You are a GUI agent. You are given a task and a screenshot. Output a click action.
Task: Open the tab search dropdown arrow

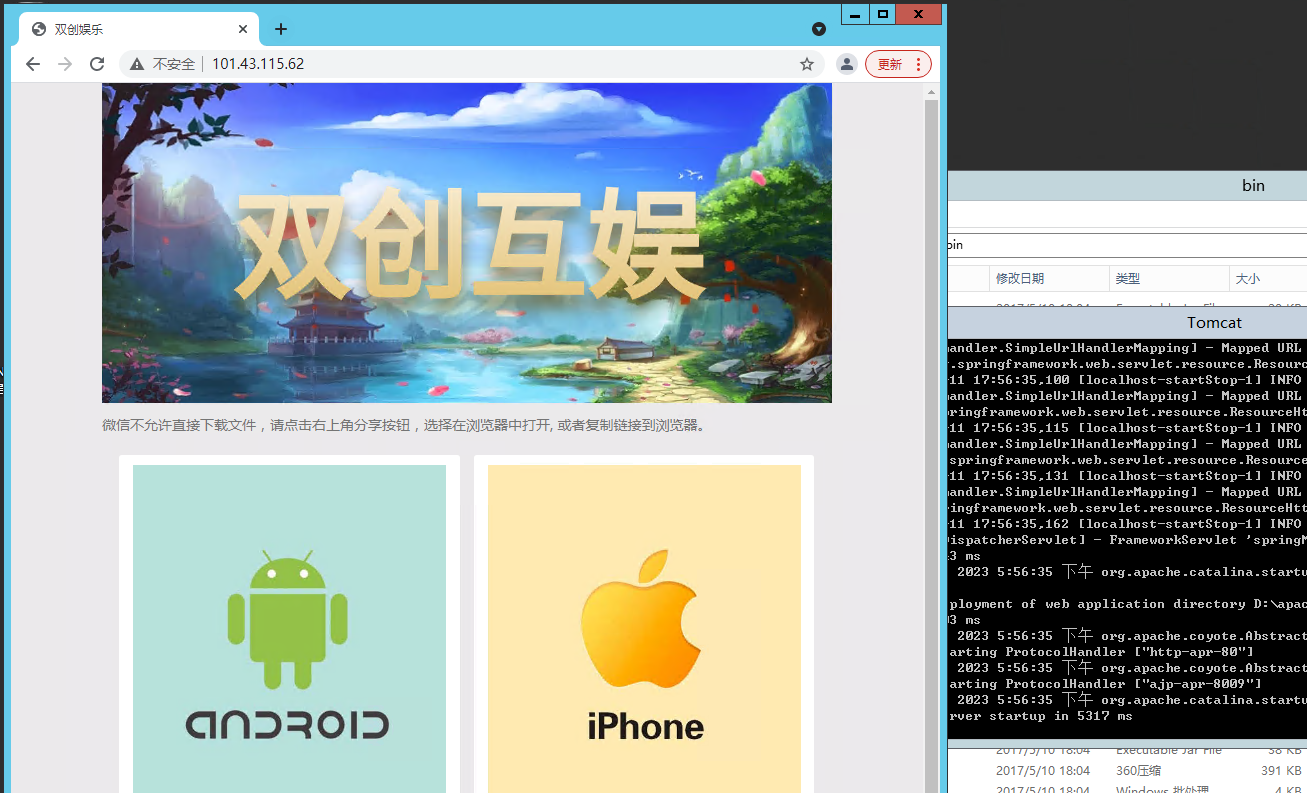pos(819,29)
